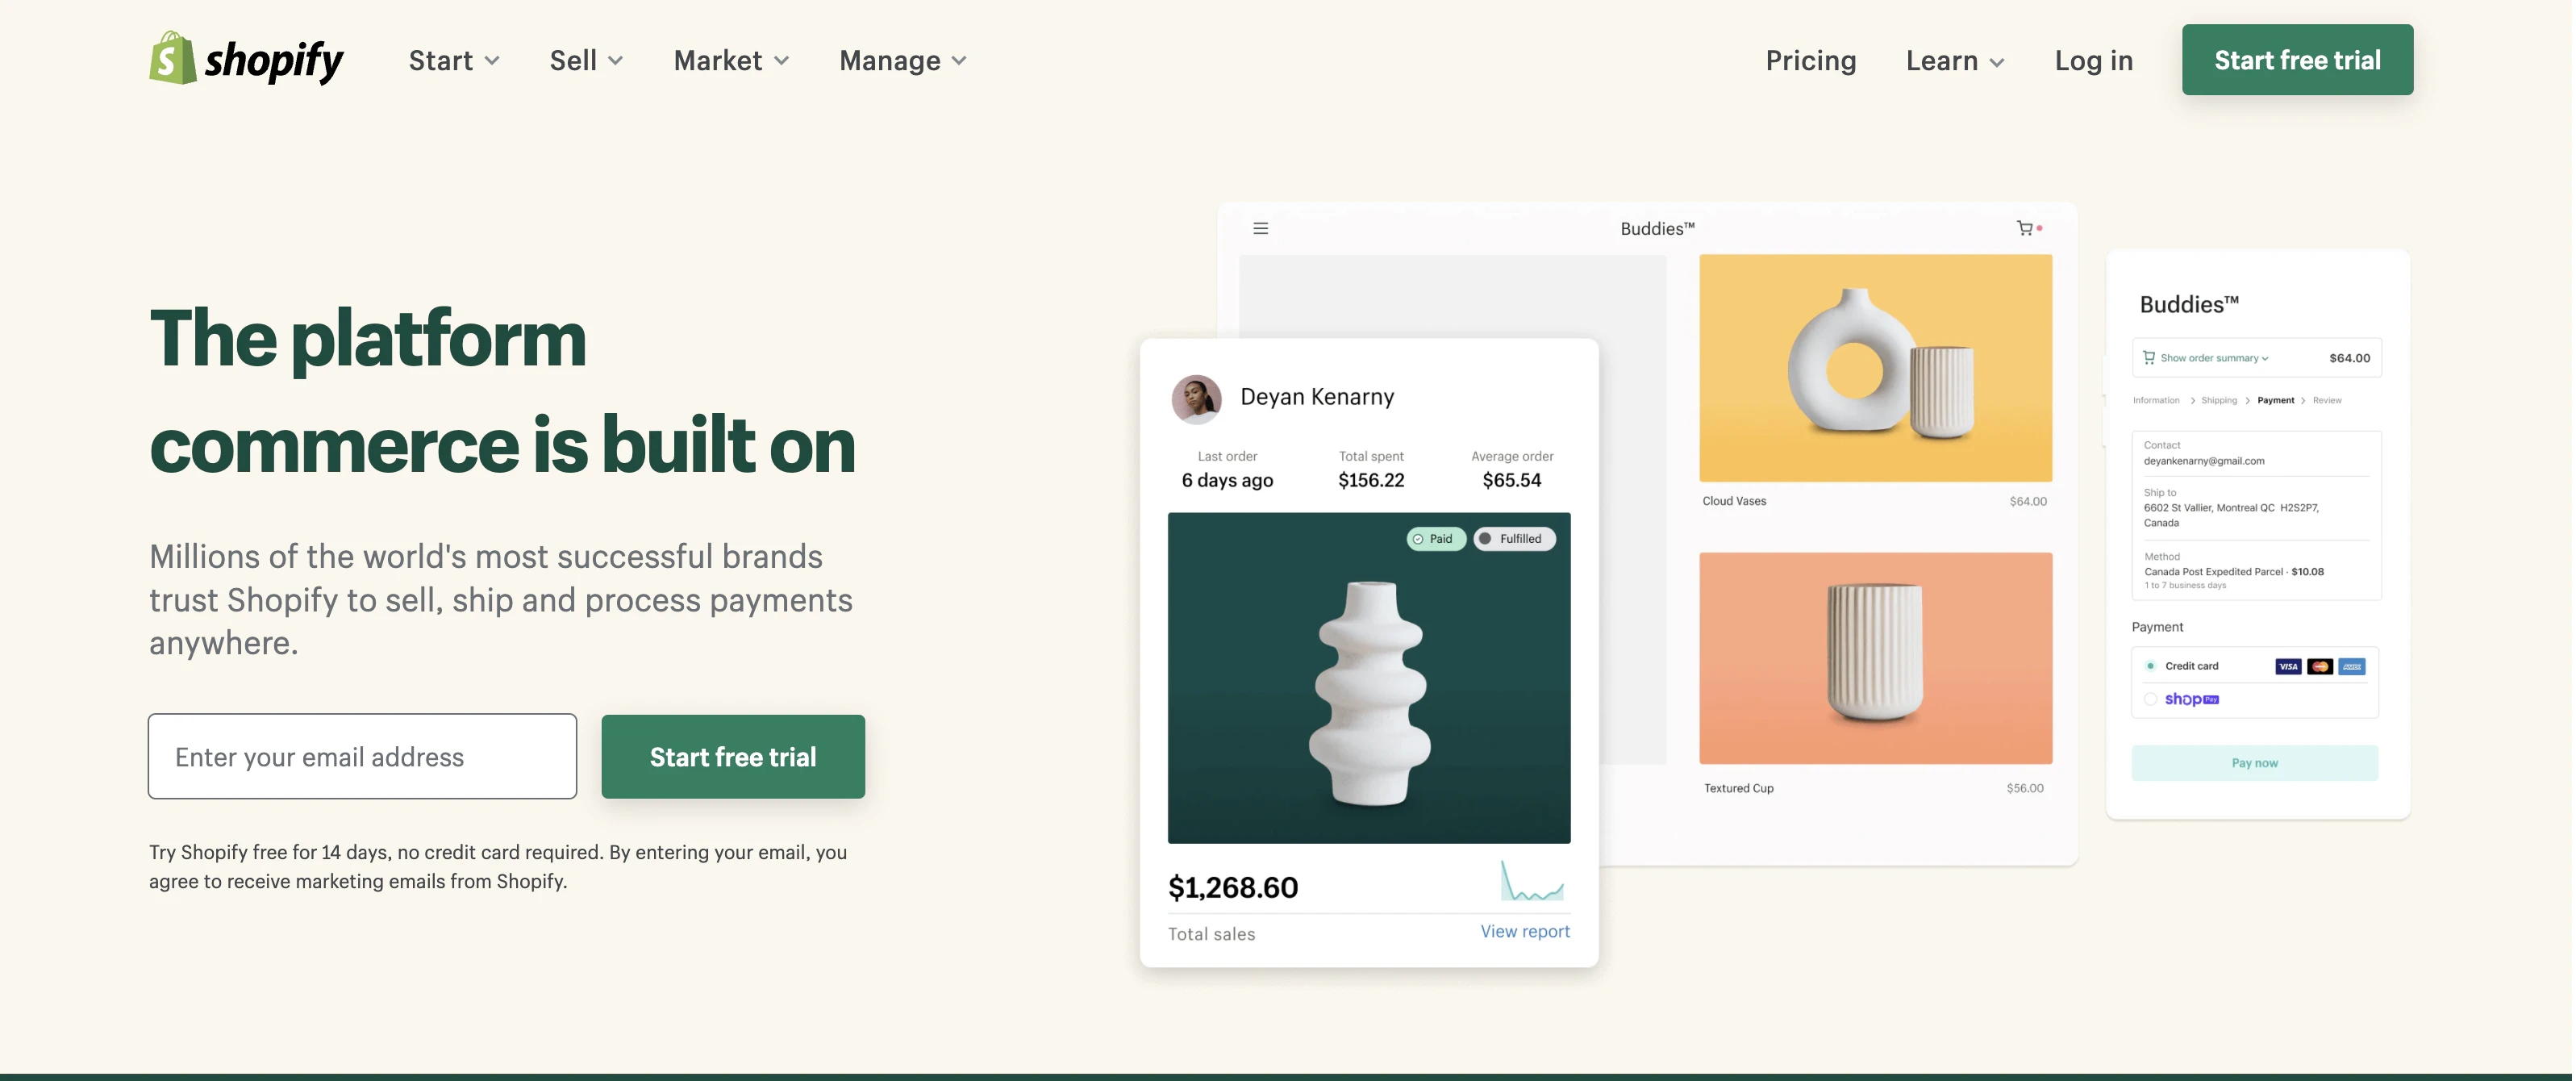Expand the Start dropdown menu

pyautogui.click(x=454, y=60)
